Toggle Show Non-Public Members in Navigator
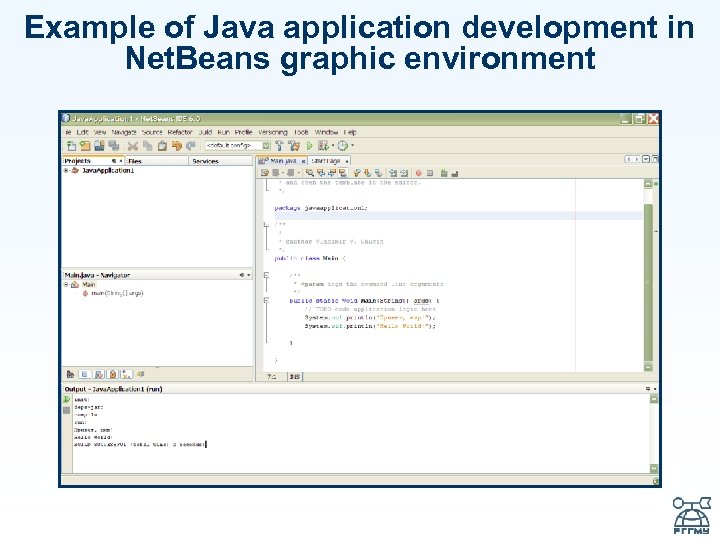 pos(112,375)
